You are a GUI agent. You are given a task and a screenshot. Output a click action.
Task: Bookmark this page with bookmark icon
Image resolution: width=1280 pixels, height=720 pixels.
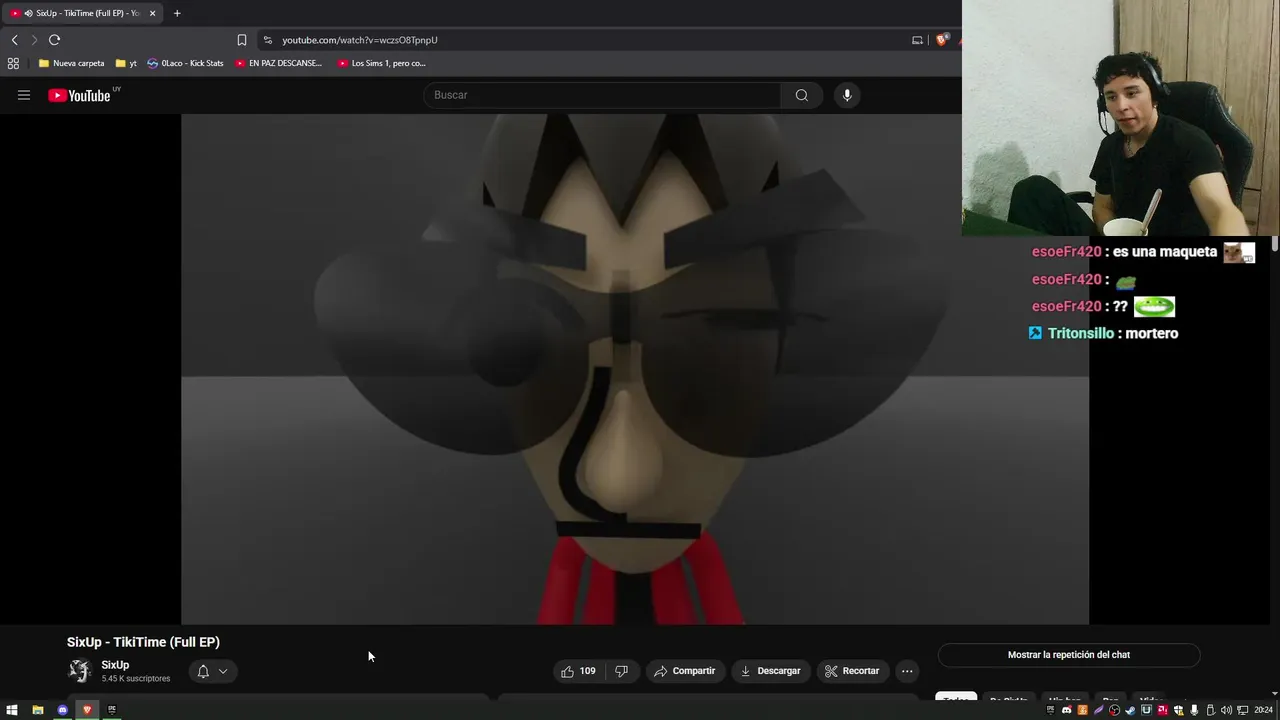pyautogui.click(x=241, y=40)
